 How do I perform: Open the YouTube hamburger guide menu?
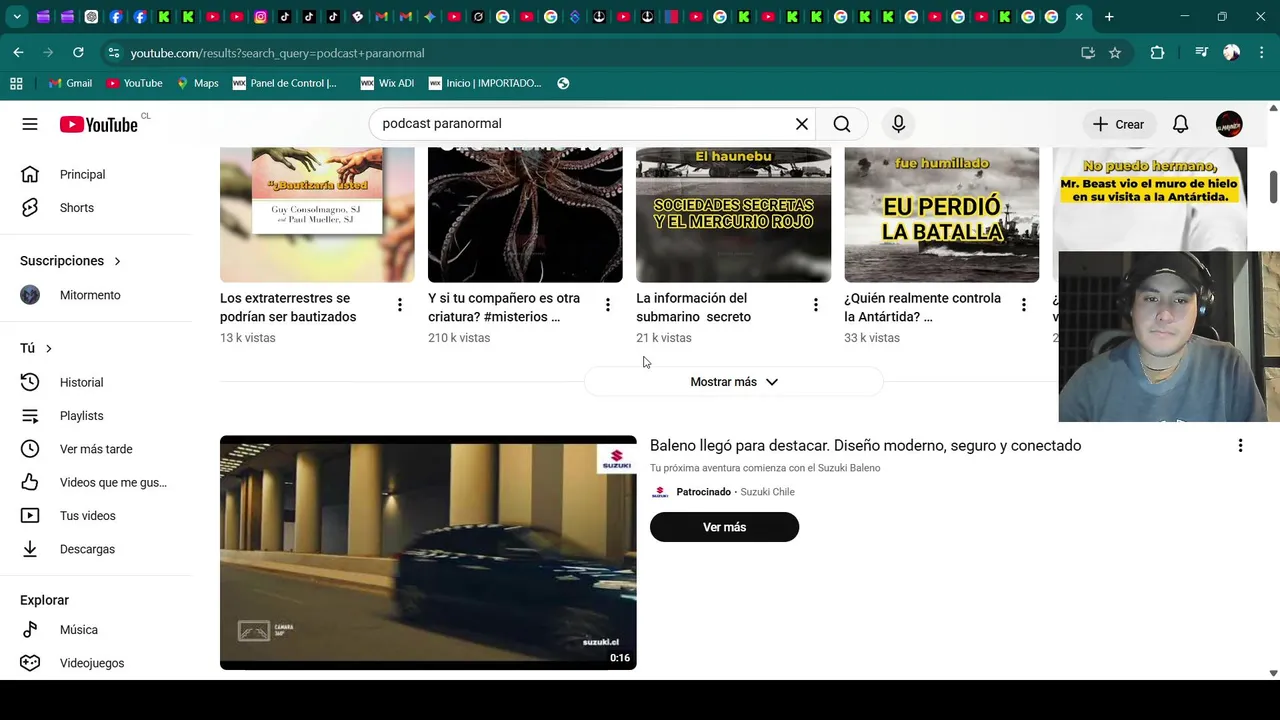pyautogui.click(x=30, y=124)
